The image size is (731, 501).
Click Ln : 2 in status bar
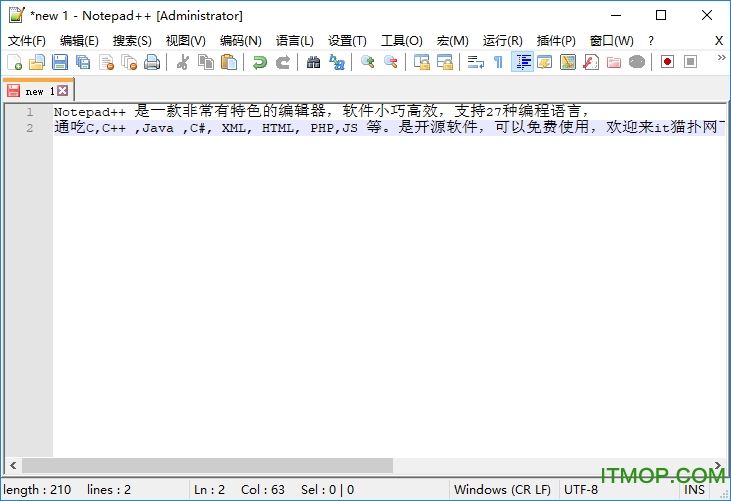[209, 490]
